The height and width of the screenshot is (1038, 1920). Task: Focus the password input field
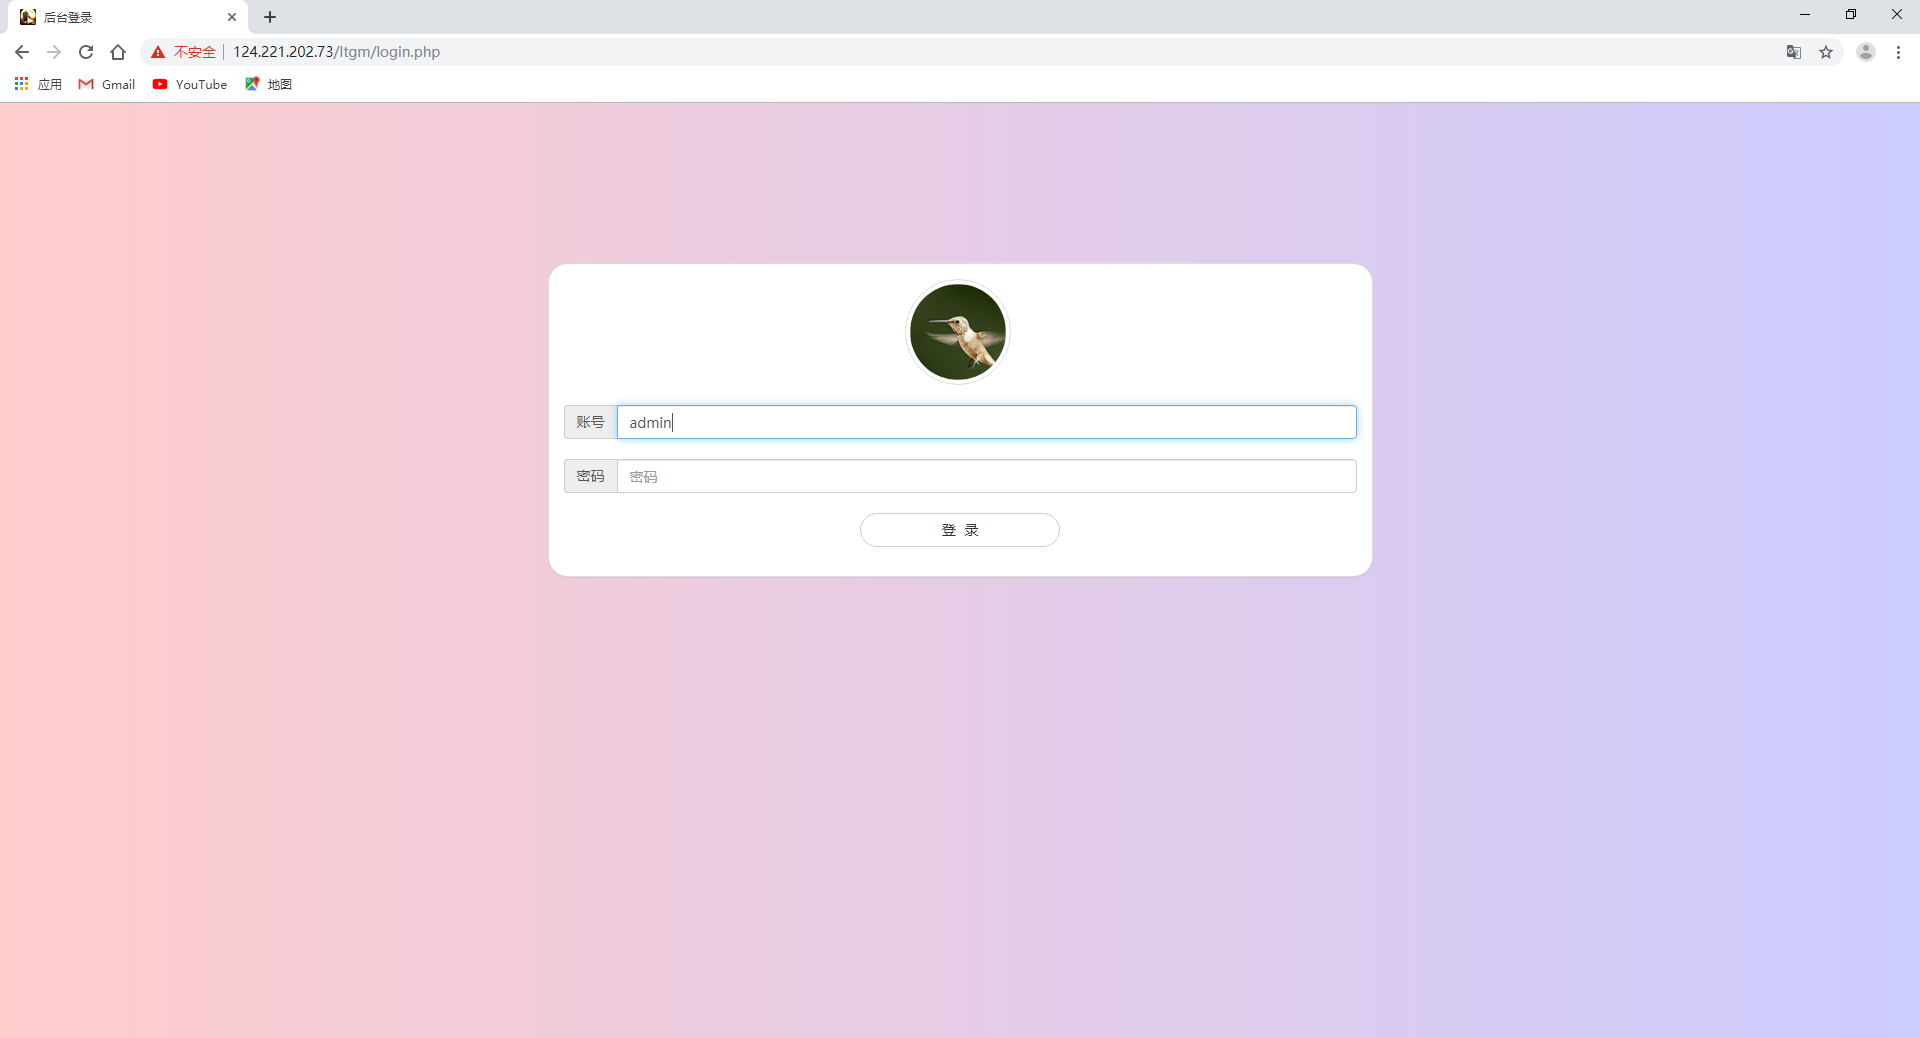[986, 476]
